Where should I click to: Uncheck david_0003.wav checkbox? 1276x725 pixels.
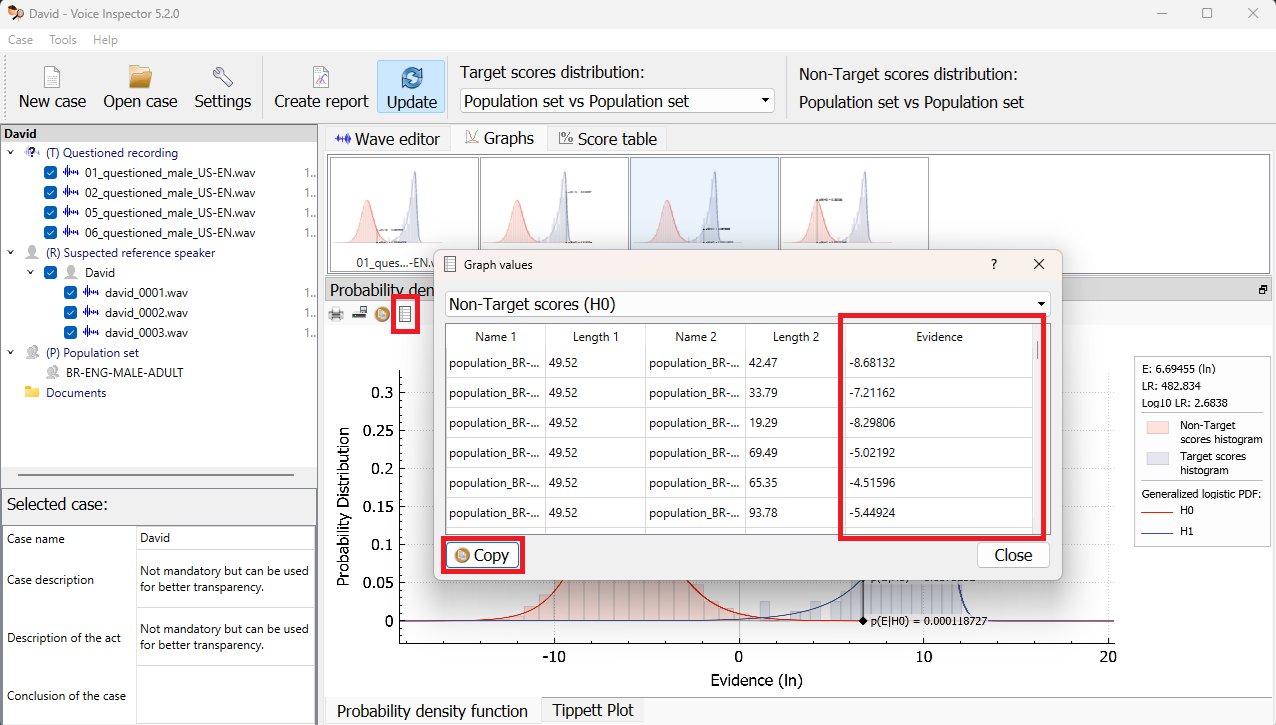71,333
